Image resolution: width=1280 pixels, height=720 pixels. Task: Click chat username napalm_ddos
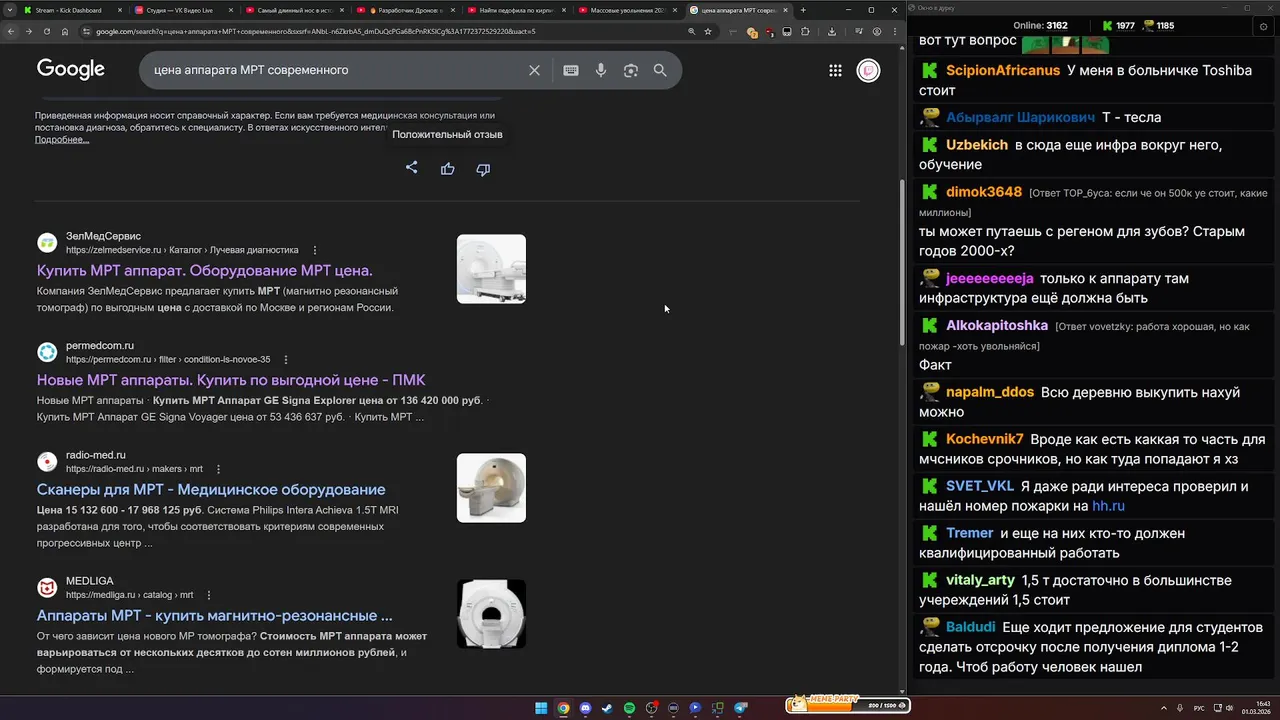click(x=990, y=392)
